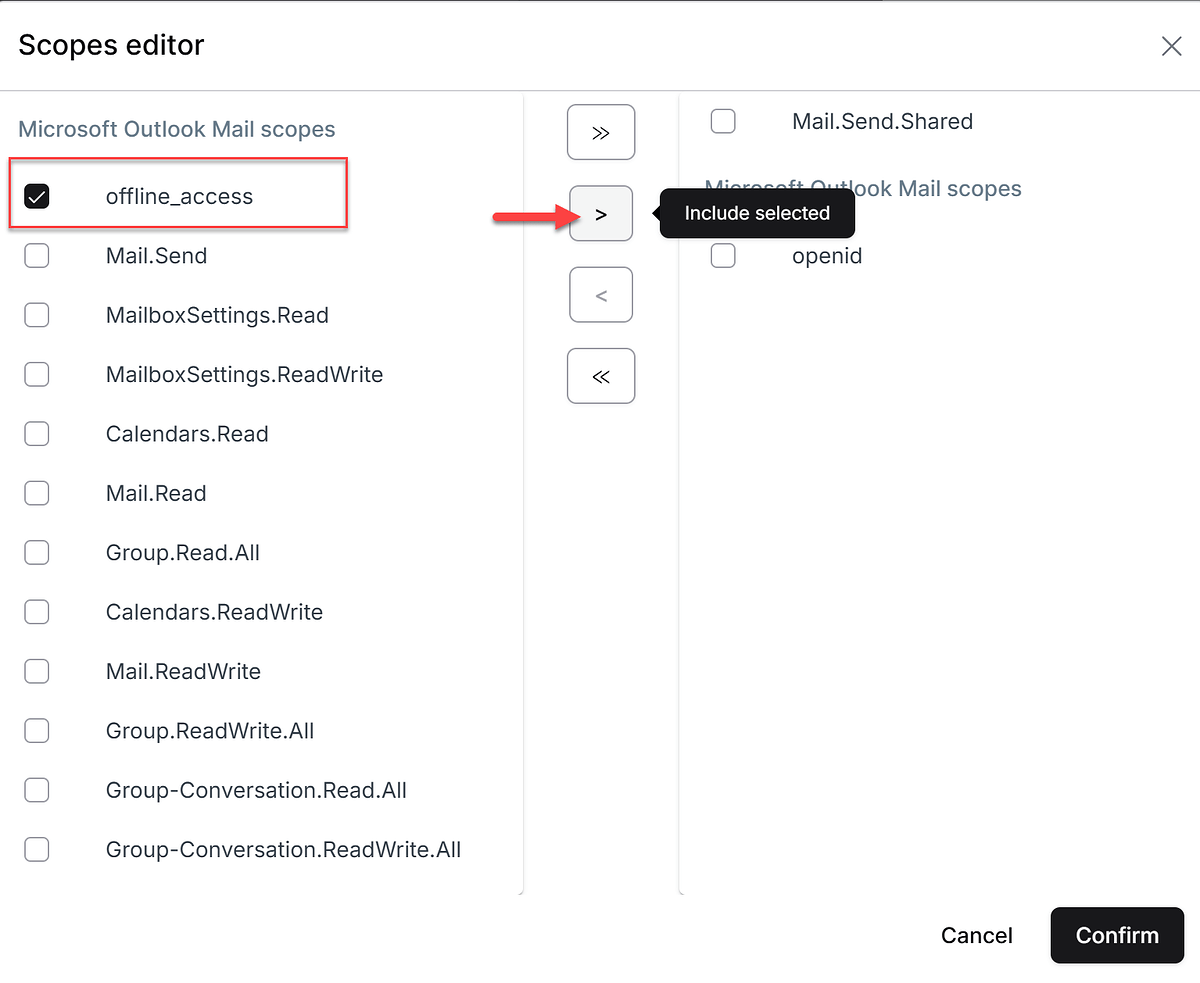Click the Confirm button

coord(1117,935)
